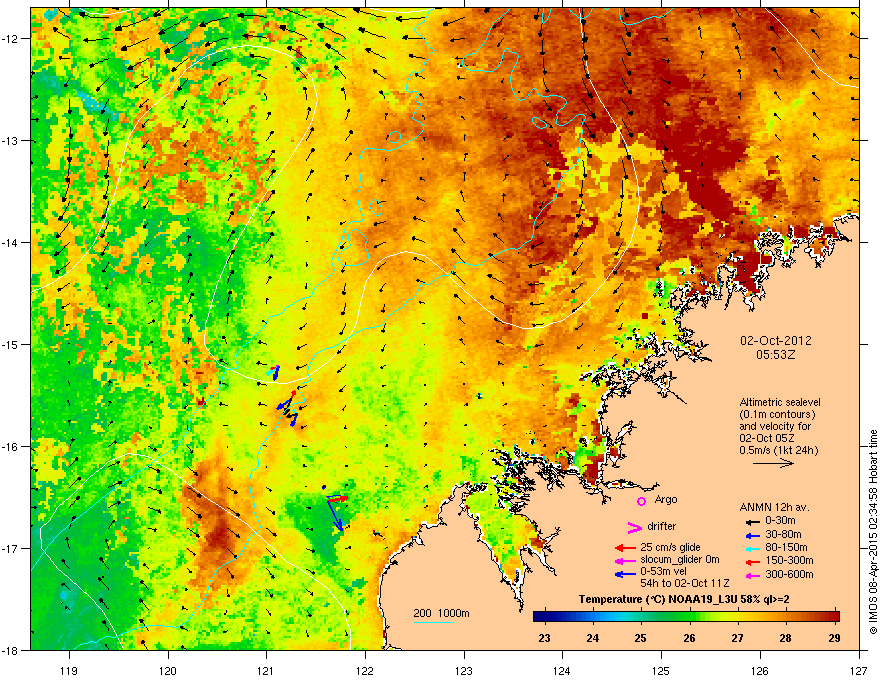This screenshot has width=880, height=680.
Task: Click the magenta Argo circle marker in legend
Action: pyautogui.click(x=641, y=501)
